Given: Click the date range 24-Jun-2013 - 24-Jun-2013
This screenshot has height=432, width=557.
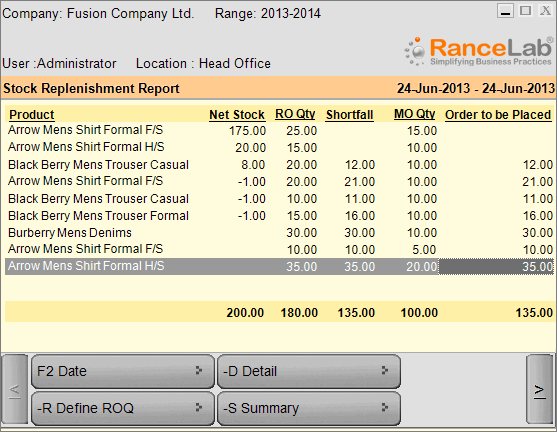Looking at the screenshot, I should click(x=476, y=88).
